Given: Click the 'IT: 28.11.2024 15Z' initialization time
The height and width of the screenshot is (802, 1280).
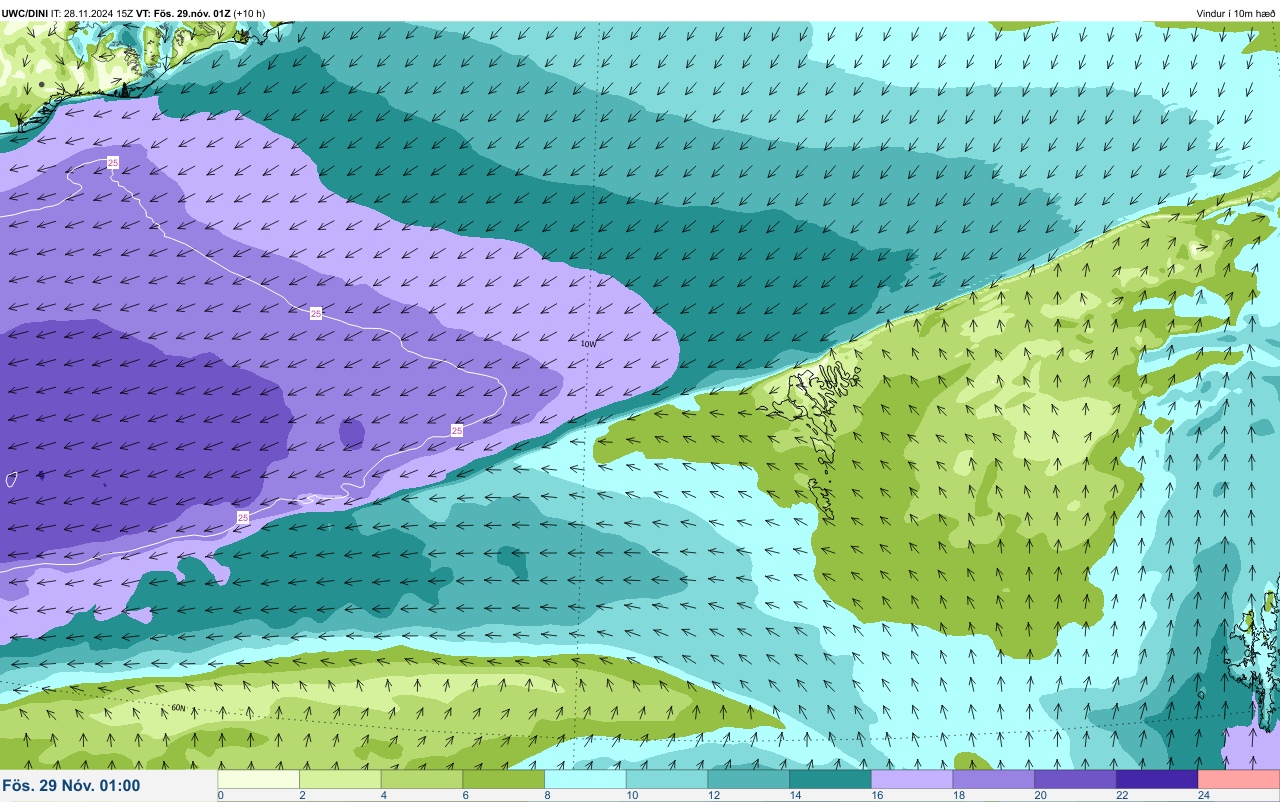Looking at the screenshot, I should [92, 13].
